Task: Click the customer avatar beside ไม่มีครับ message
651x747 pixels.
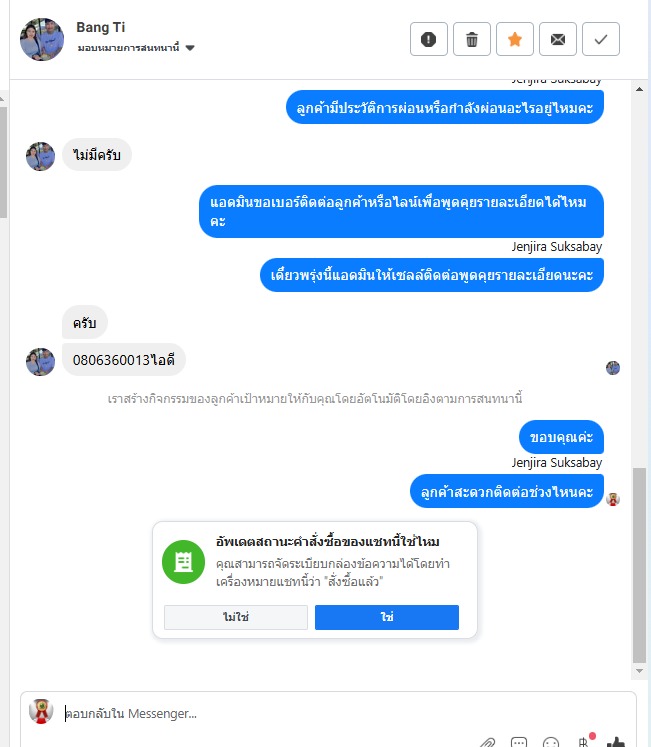Action: pos(40,156)
